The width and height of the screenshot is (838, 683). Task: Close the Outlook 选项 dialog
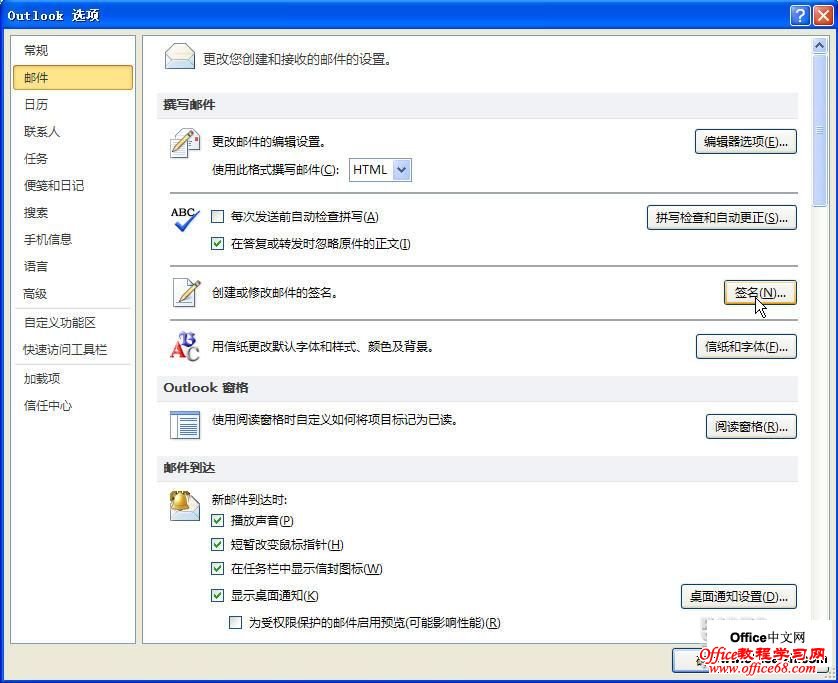tap(823, 15)
